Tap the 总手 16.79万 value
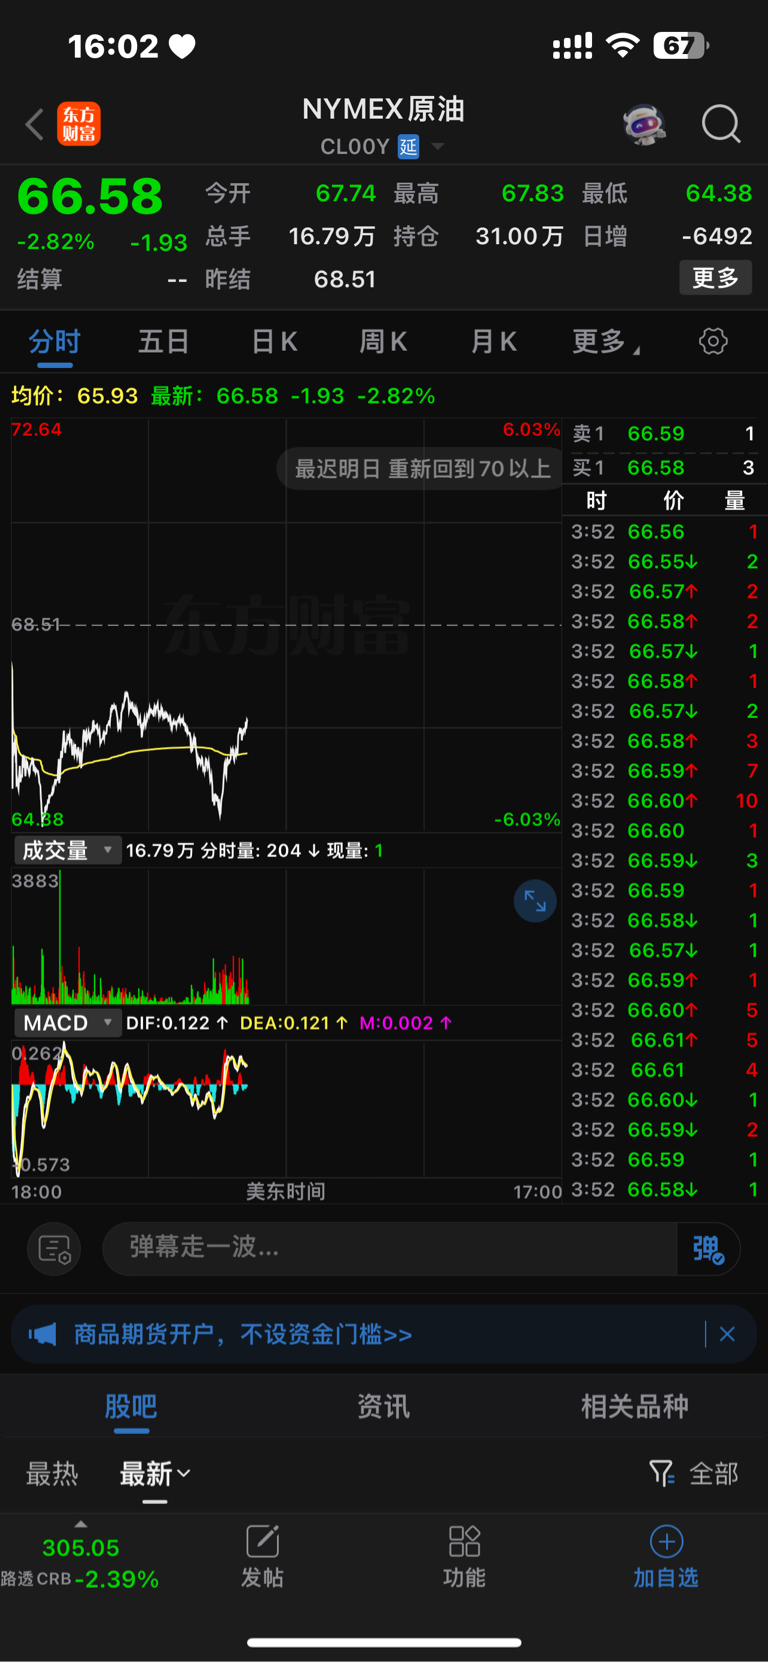 [x=332, y=236]
